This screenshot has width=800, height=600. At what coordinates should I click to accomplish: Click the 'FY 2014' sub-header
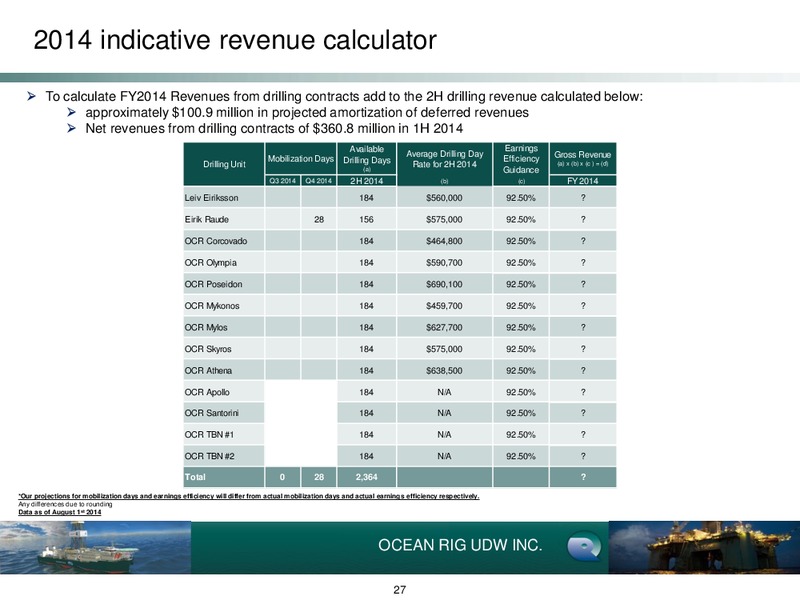pyautogui.click(x=583, y=181)
